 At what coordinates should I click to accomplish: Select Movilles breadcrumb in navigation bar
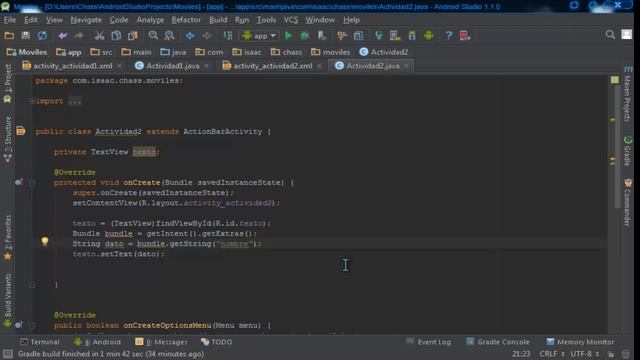pyautogui.click(x=27, y=52)
